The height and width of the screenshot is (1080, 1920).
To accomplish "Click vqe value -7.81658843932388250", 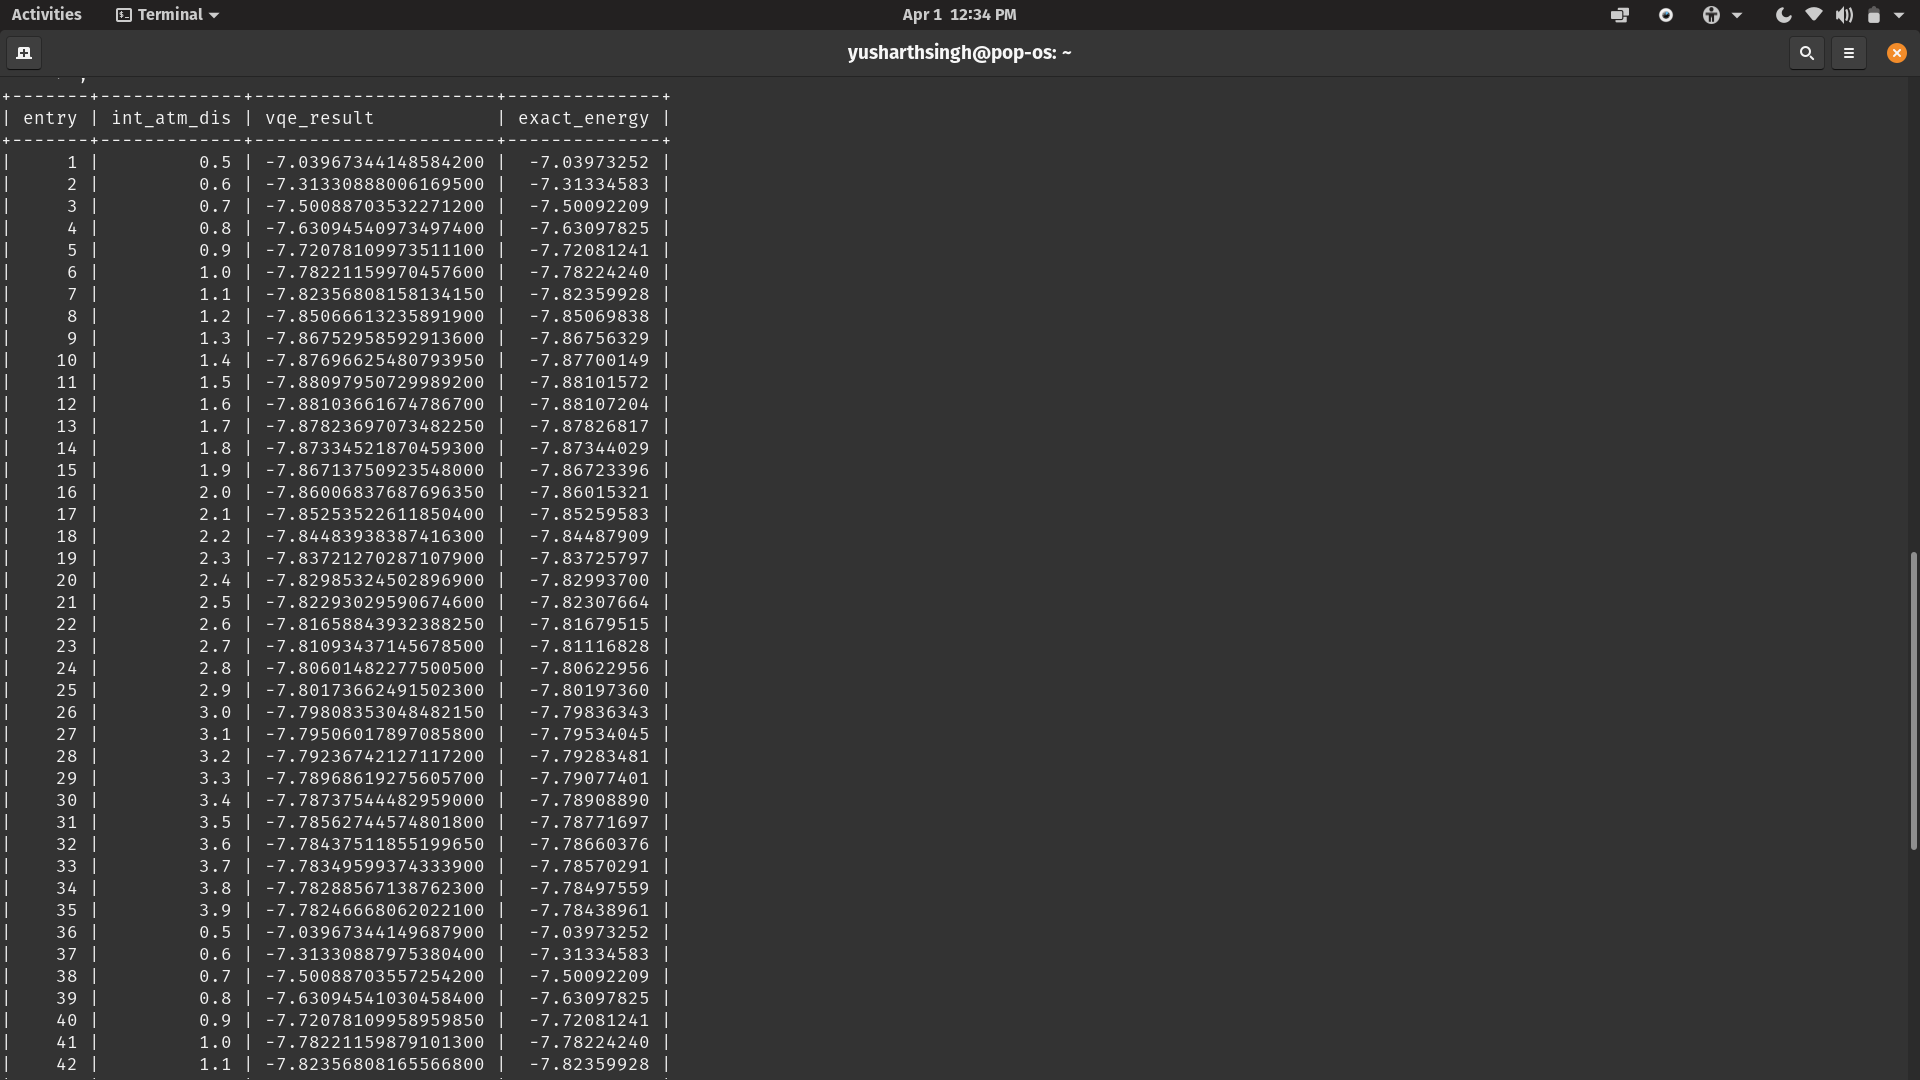I will [x=375, y=624].
